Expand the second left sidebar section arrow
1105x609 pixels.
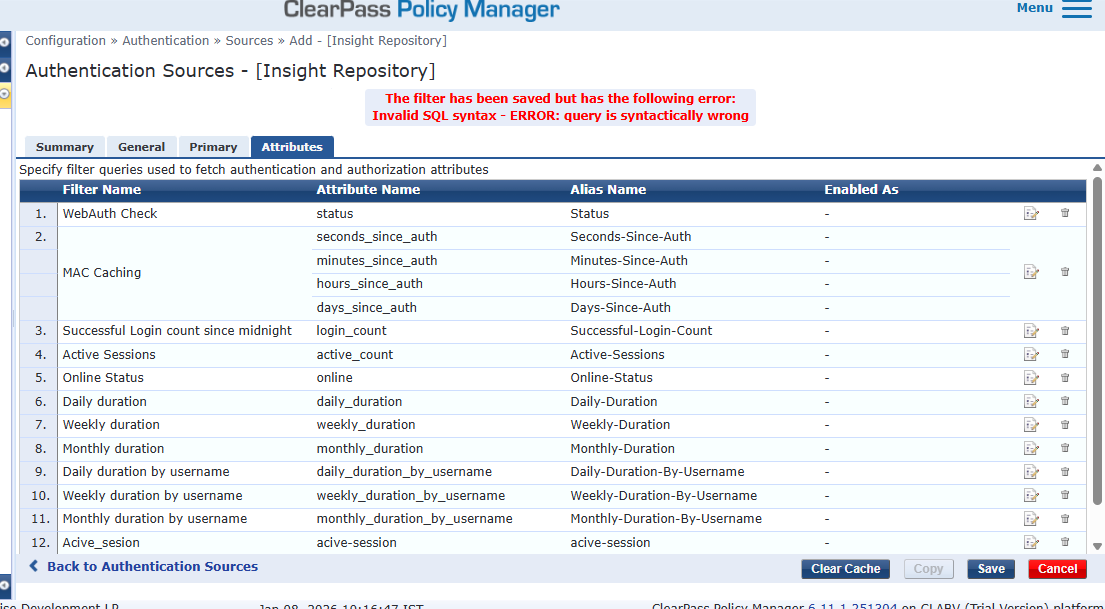click(5, 68)
